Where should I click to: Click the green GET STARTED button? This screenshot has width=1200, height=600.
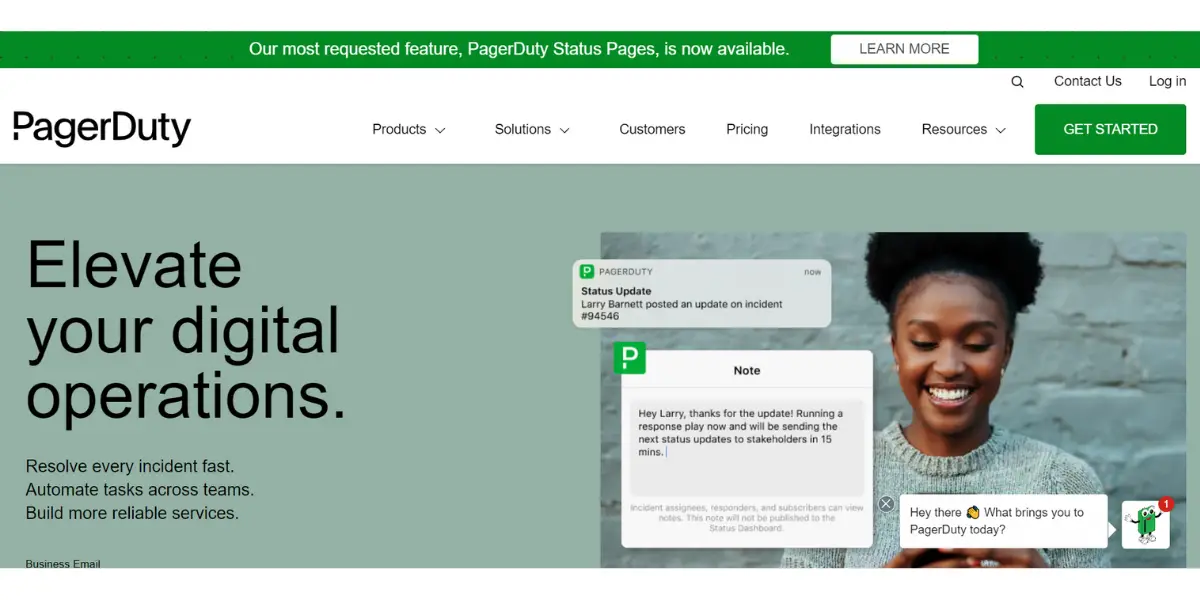[x=1110, y=129]
